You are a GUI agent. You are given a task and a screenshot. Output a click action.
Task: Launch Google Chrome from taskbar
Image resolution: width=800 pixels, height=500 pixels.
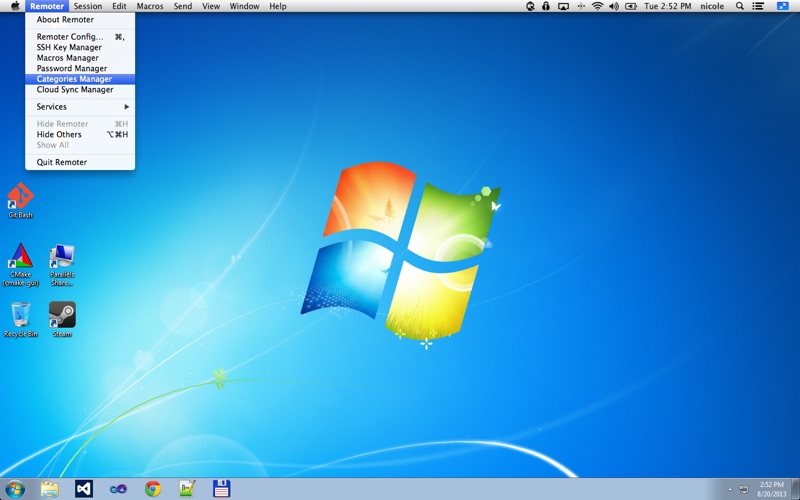tap(153, 489)
